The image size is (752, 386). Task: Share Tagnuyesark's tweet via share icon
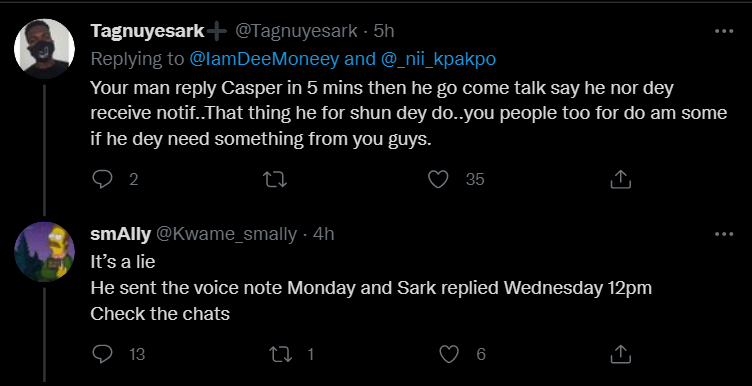tap(620, 179)
